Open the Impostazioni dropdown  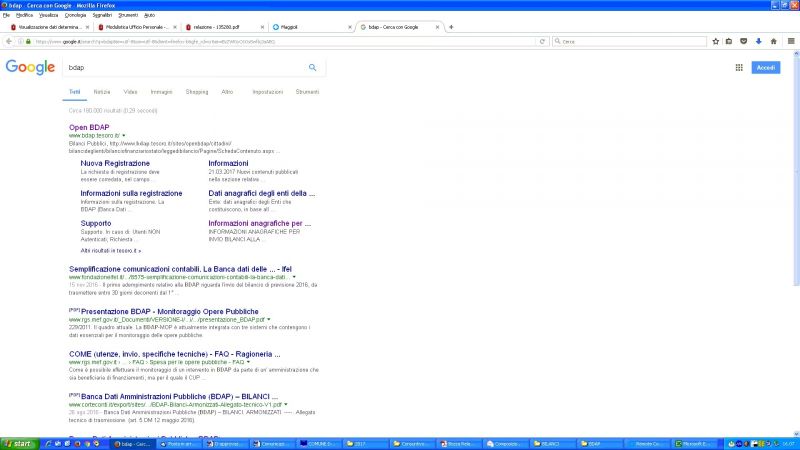267,92
